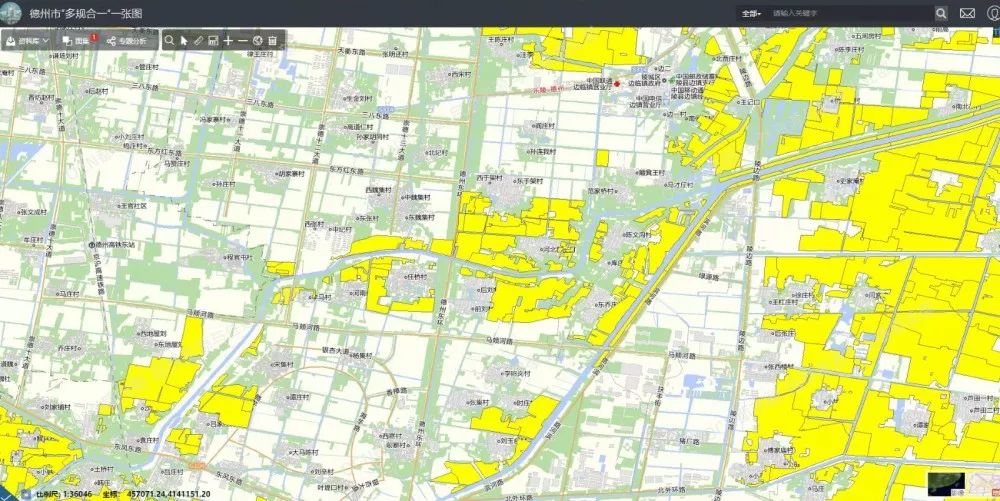
Task: Select the ruler measure tool
Action: 198,41
